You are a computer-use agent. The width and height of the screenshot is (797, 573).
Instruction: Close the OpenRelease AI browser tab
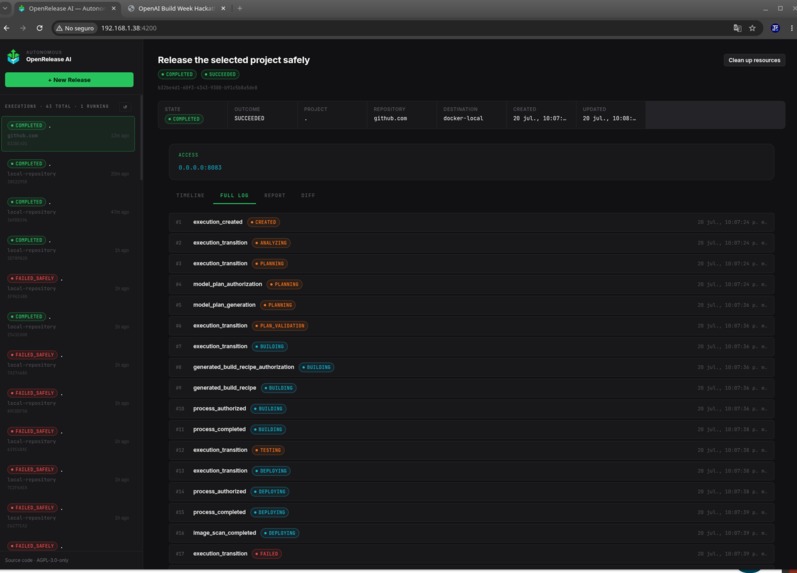tap(113, 8)
